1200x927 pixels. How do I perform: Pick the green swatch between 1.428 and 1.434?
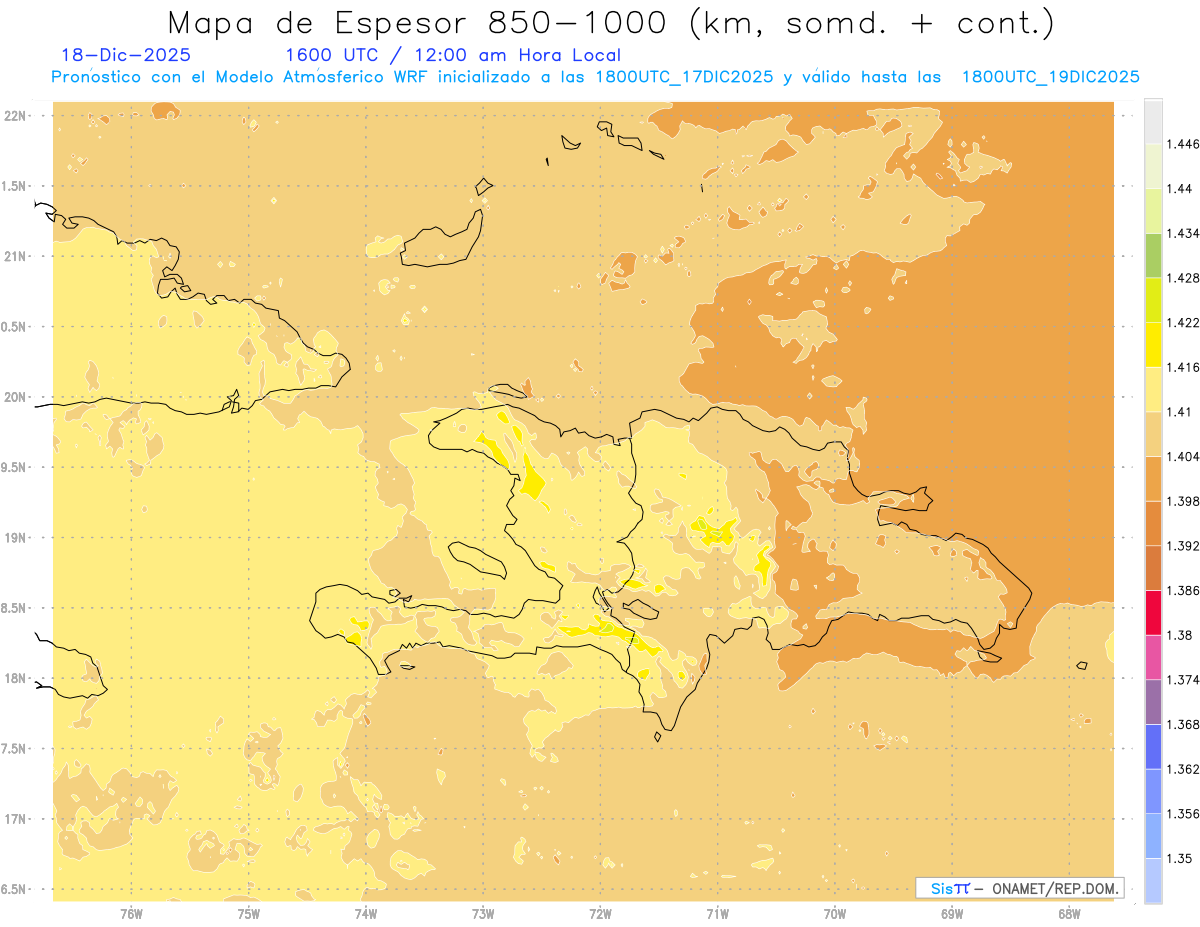coord(1153,256)
